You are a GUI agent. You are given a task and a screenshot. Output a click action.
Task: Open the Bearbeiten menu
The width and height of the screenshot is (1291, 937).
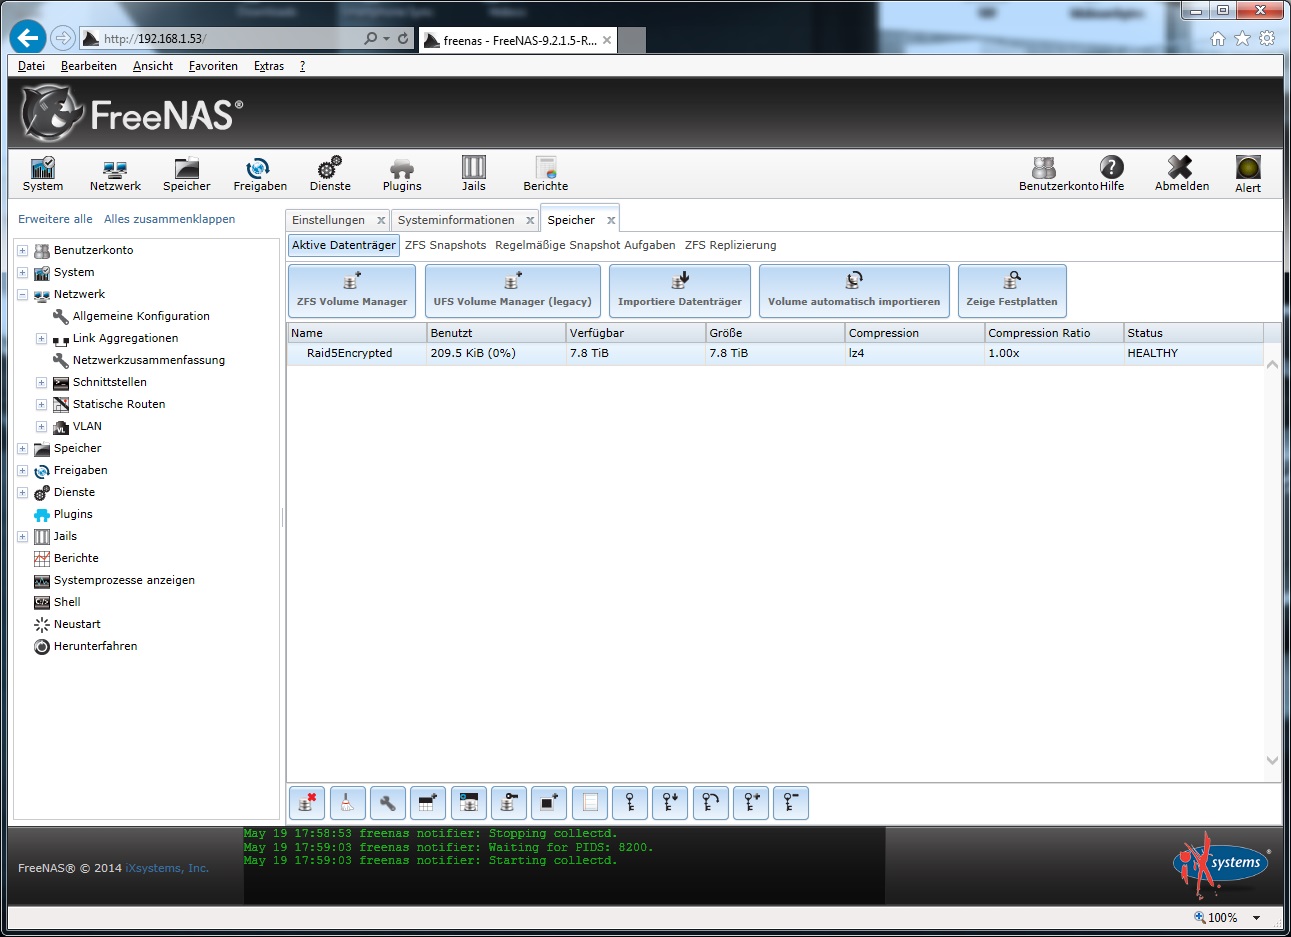pos(89,66)
